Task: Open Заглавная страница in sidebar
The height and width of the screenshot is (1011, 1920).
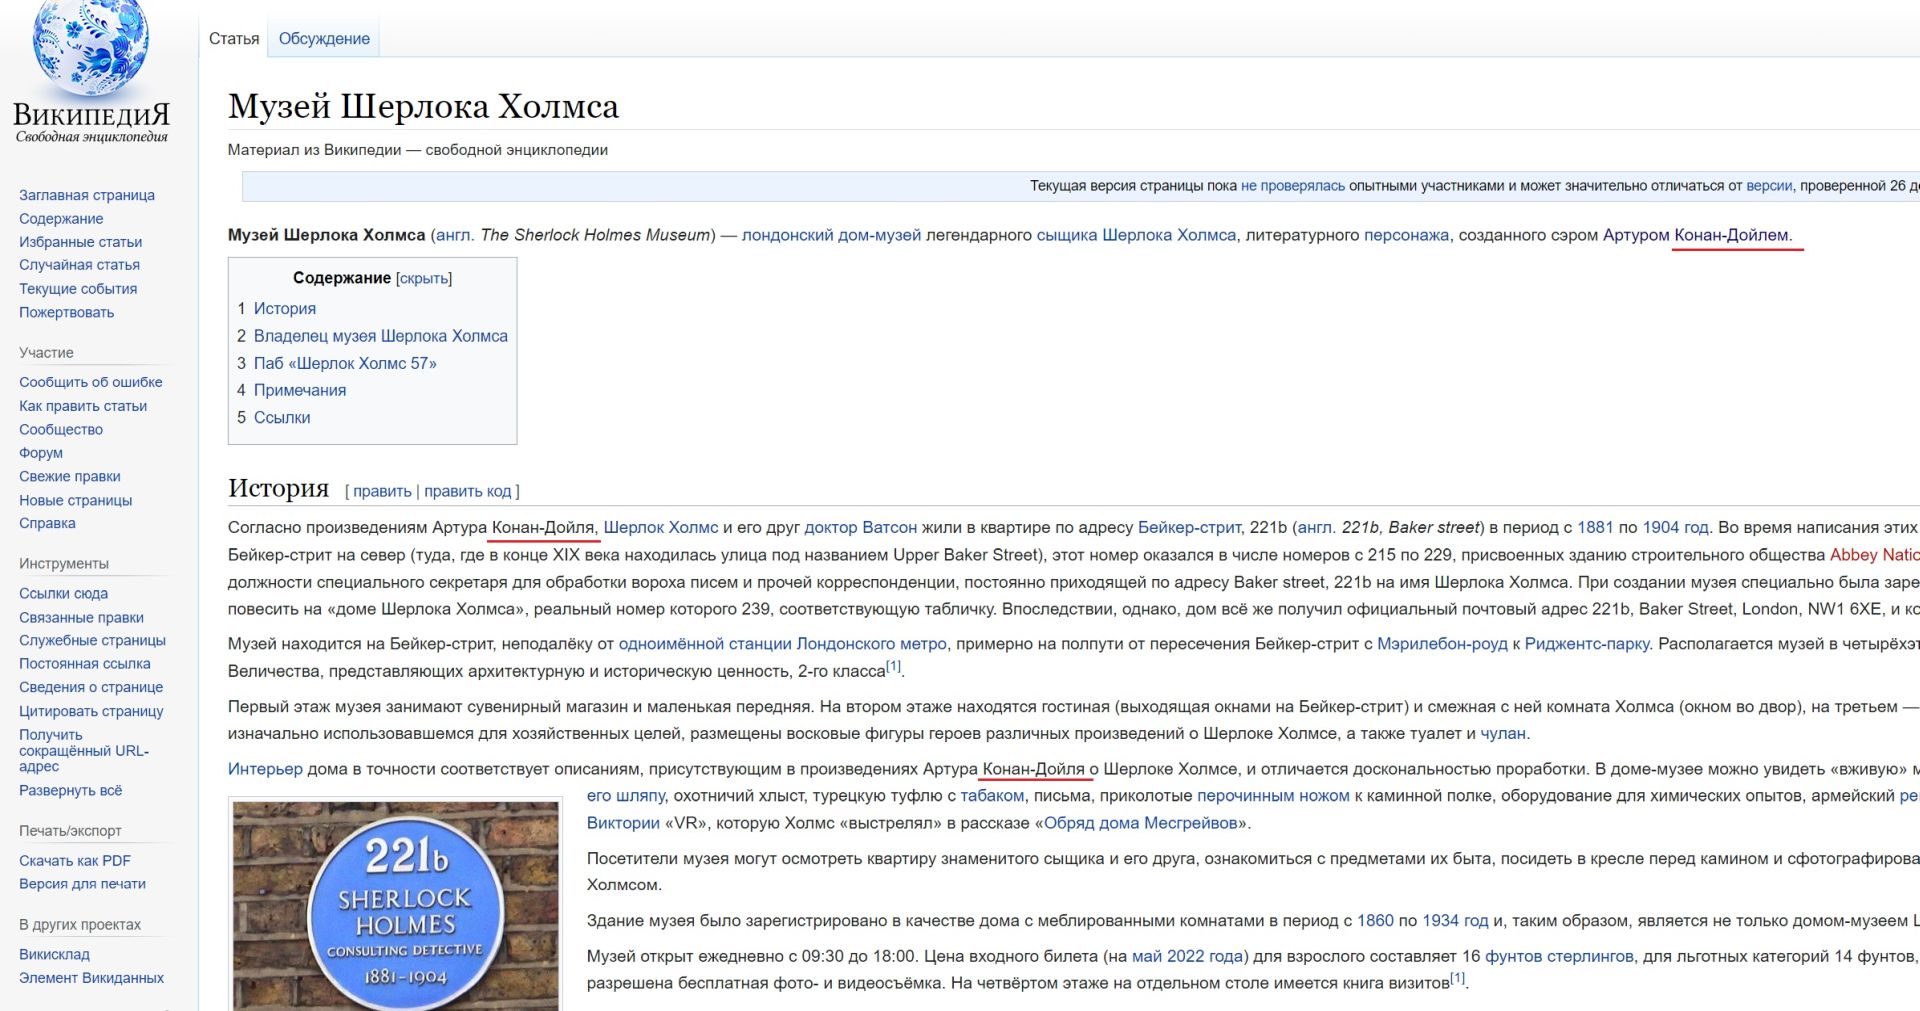Action: (87, 195)
